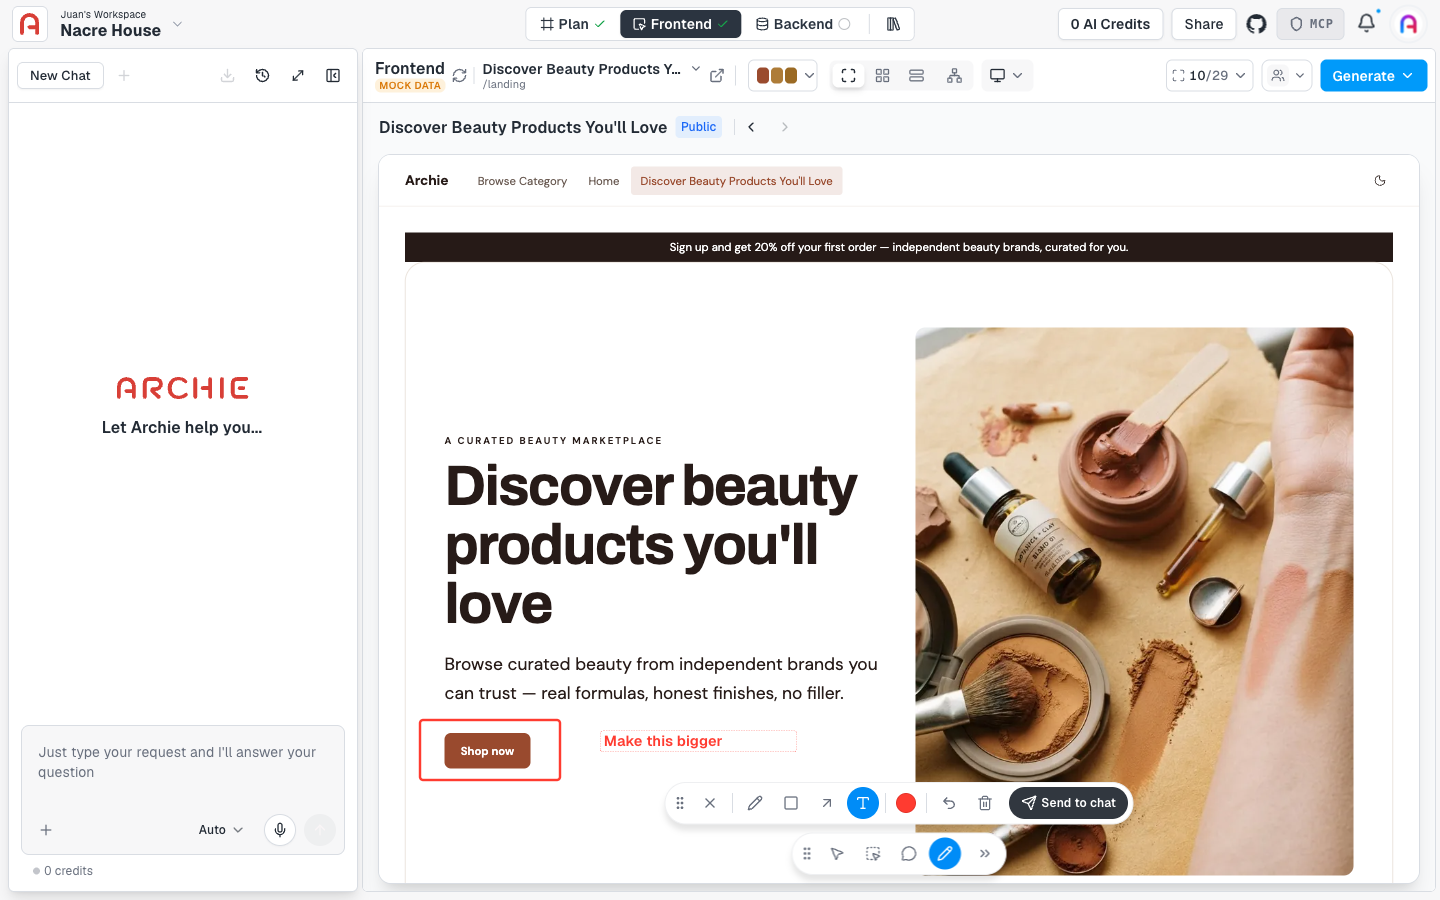Click the chat request input field
The height and width of the screenshot is (900, 1440).
coord(182,763)
